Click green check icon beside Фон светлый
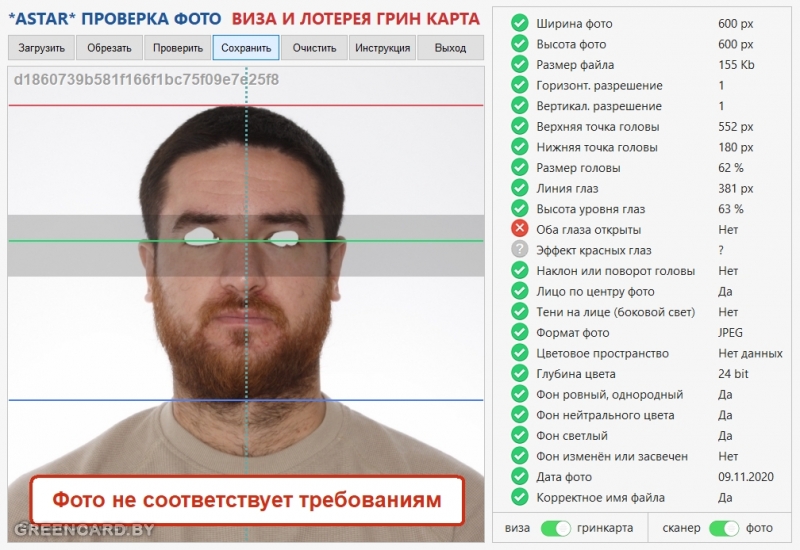800x550 pixels. pos(519,435)
